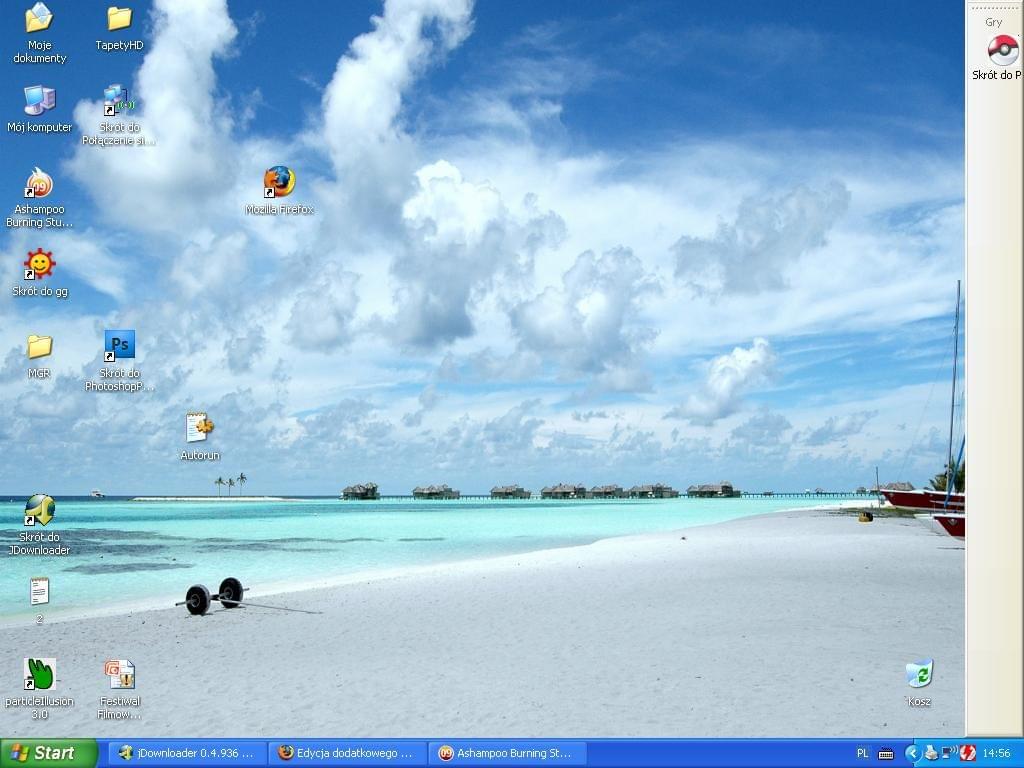The image size is (1024, 768).
Task: Select the Mozilla Firefox desktop icon
Action: pyautogui.click(x=279, y=182)
